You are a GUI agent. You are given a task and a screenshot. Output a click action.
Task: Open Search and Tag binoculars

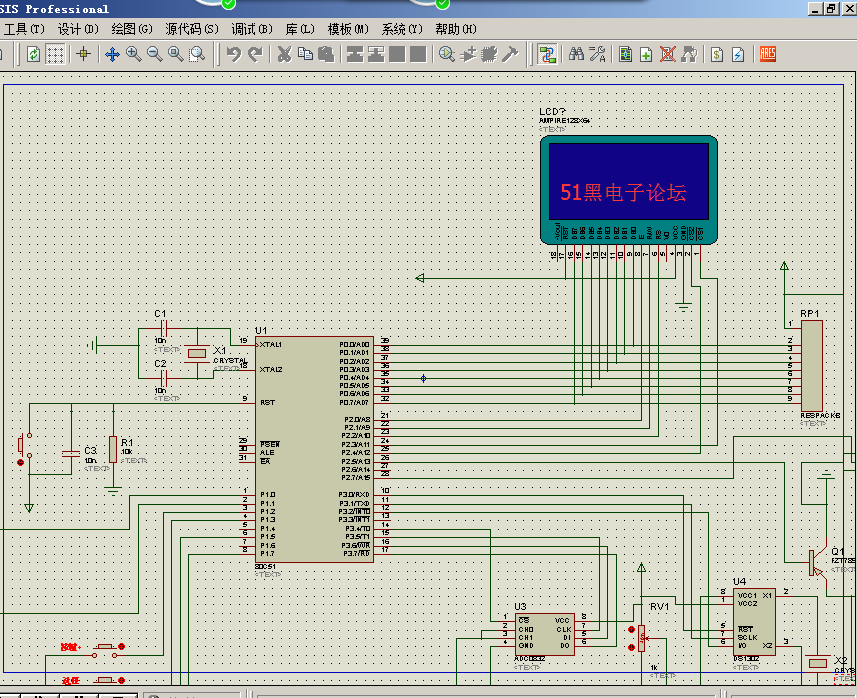tap(576, 54)
